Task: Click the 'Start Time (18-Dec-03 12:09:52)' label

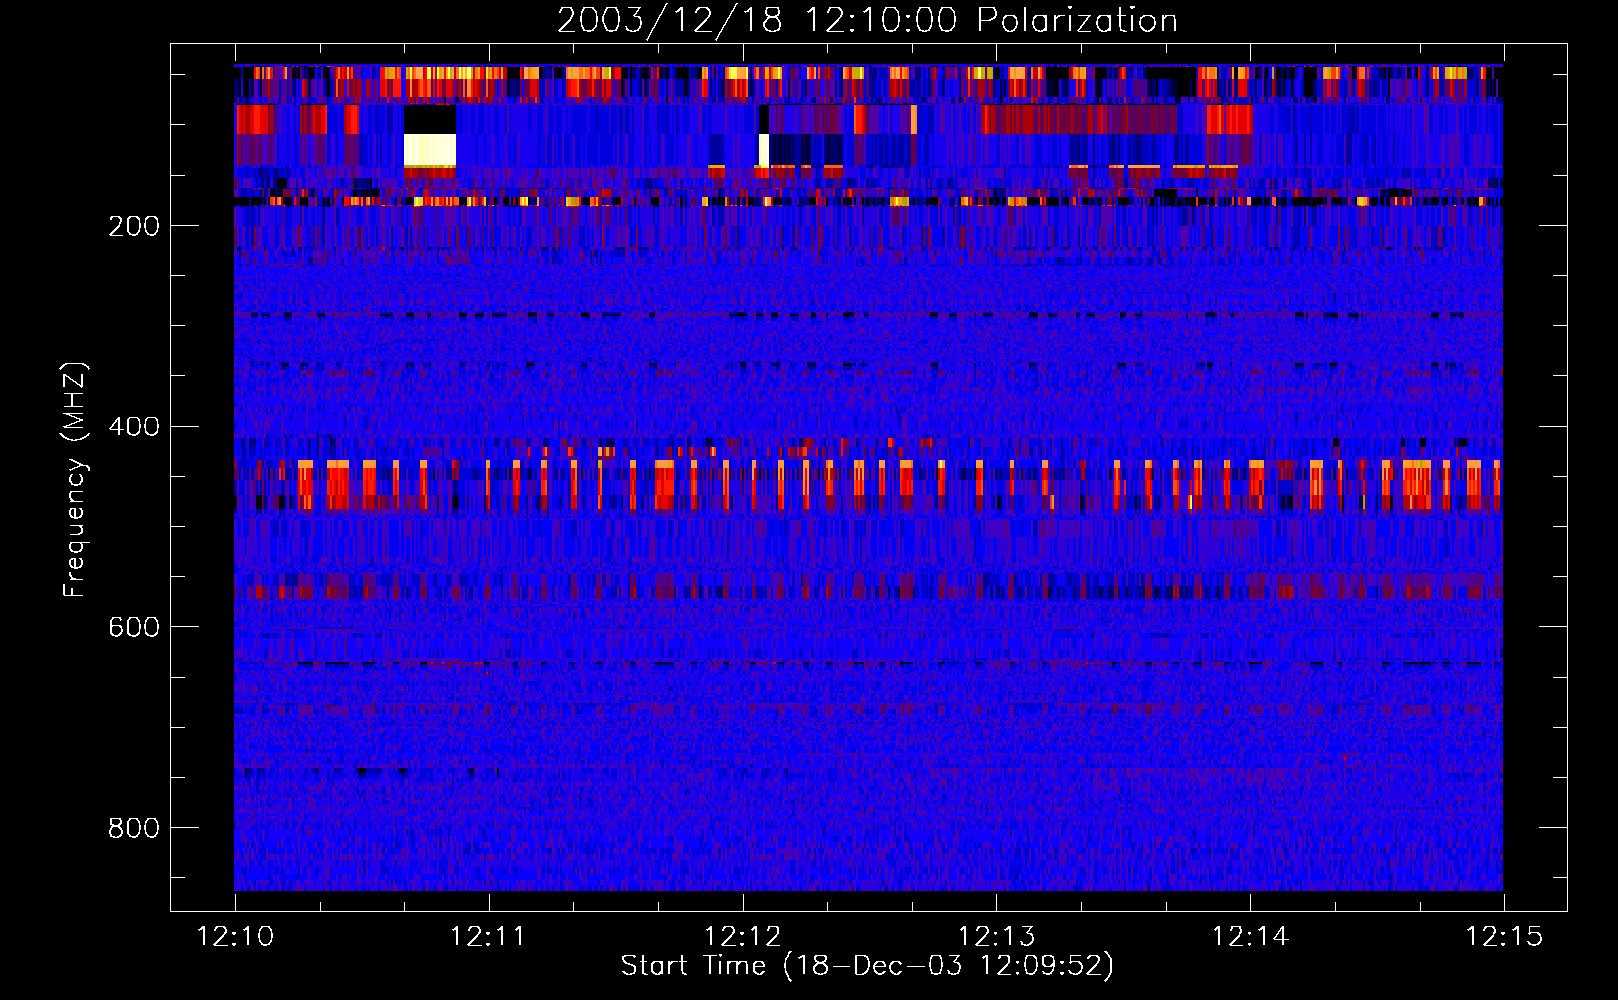Action: 867,966
